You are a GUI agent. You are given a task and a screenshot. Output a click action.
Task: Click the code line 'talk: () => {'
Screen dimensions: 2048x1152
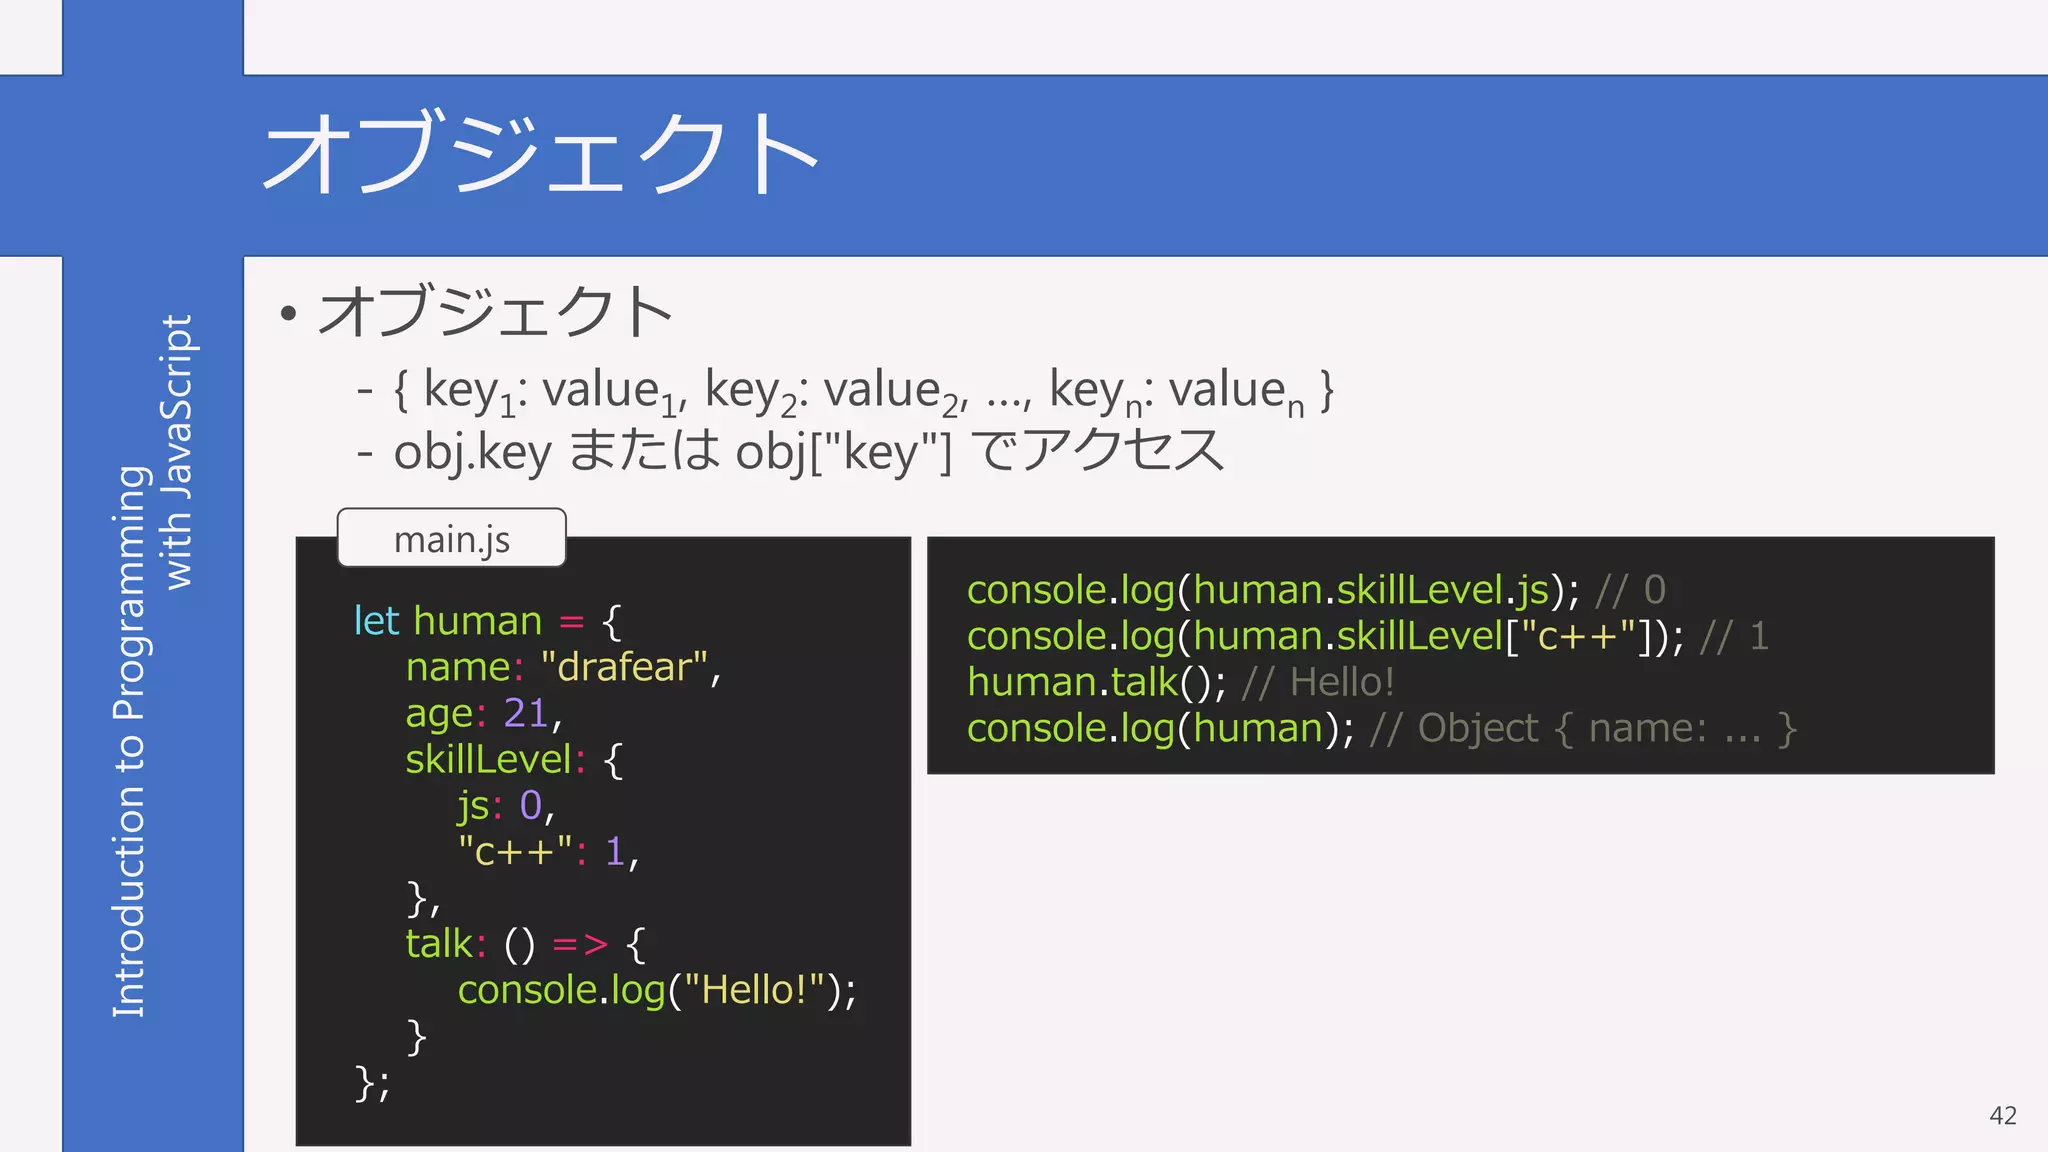pos(526,943)
